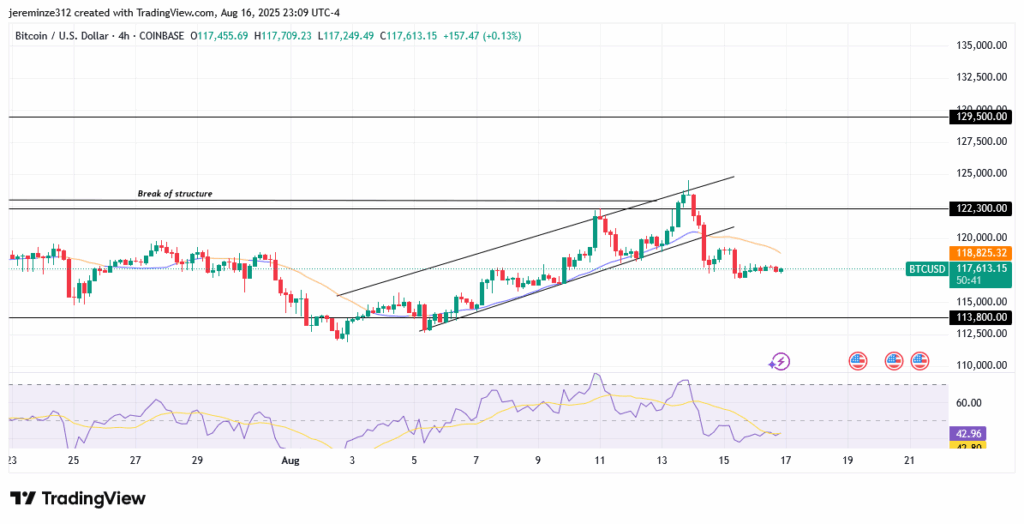Click the L117,249.49 low value
Image resolution: width=1024 pixels, height=524 pixels.
point(346,37)
